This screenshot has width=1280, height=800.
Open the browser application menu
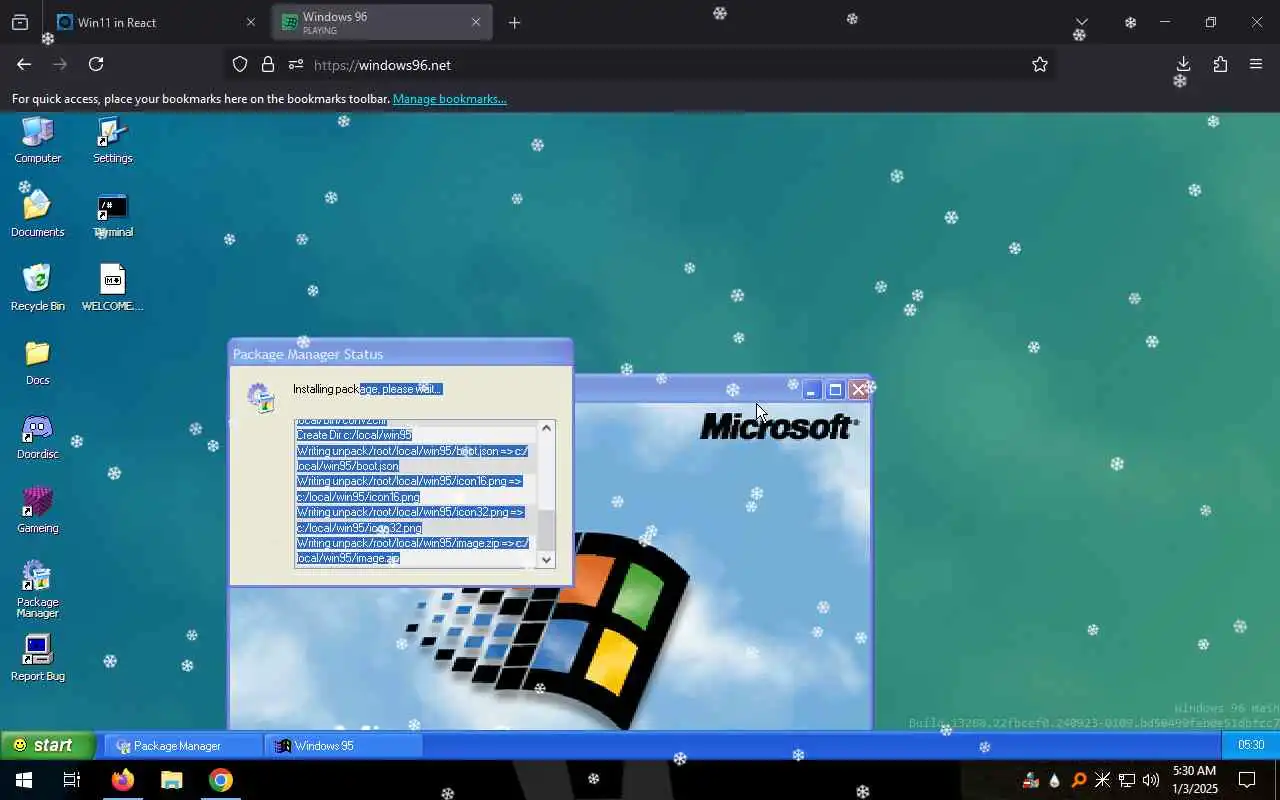point(1256,64)
